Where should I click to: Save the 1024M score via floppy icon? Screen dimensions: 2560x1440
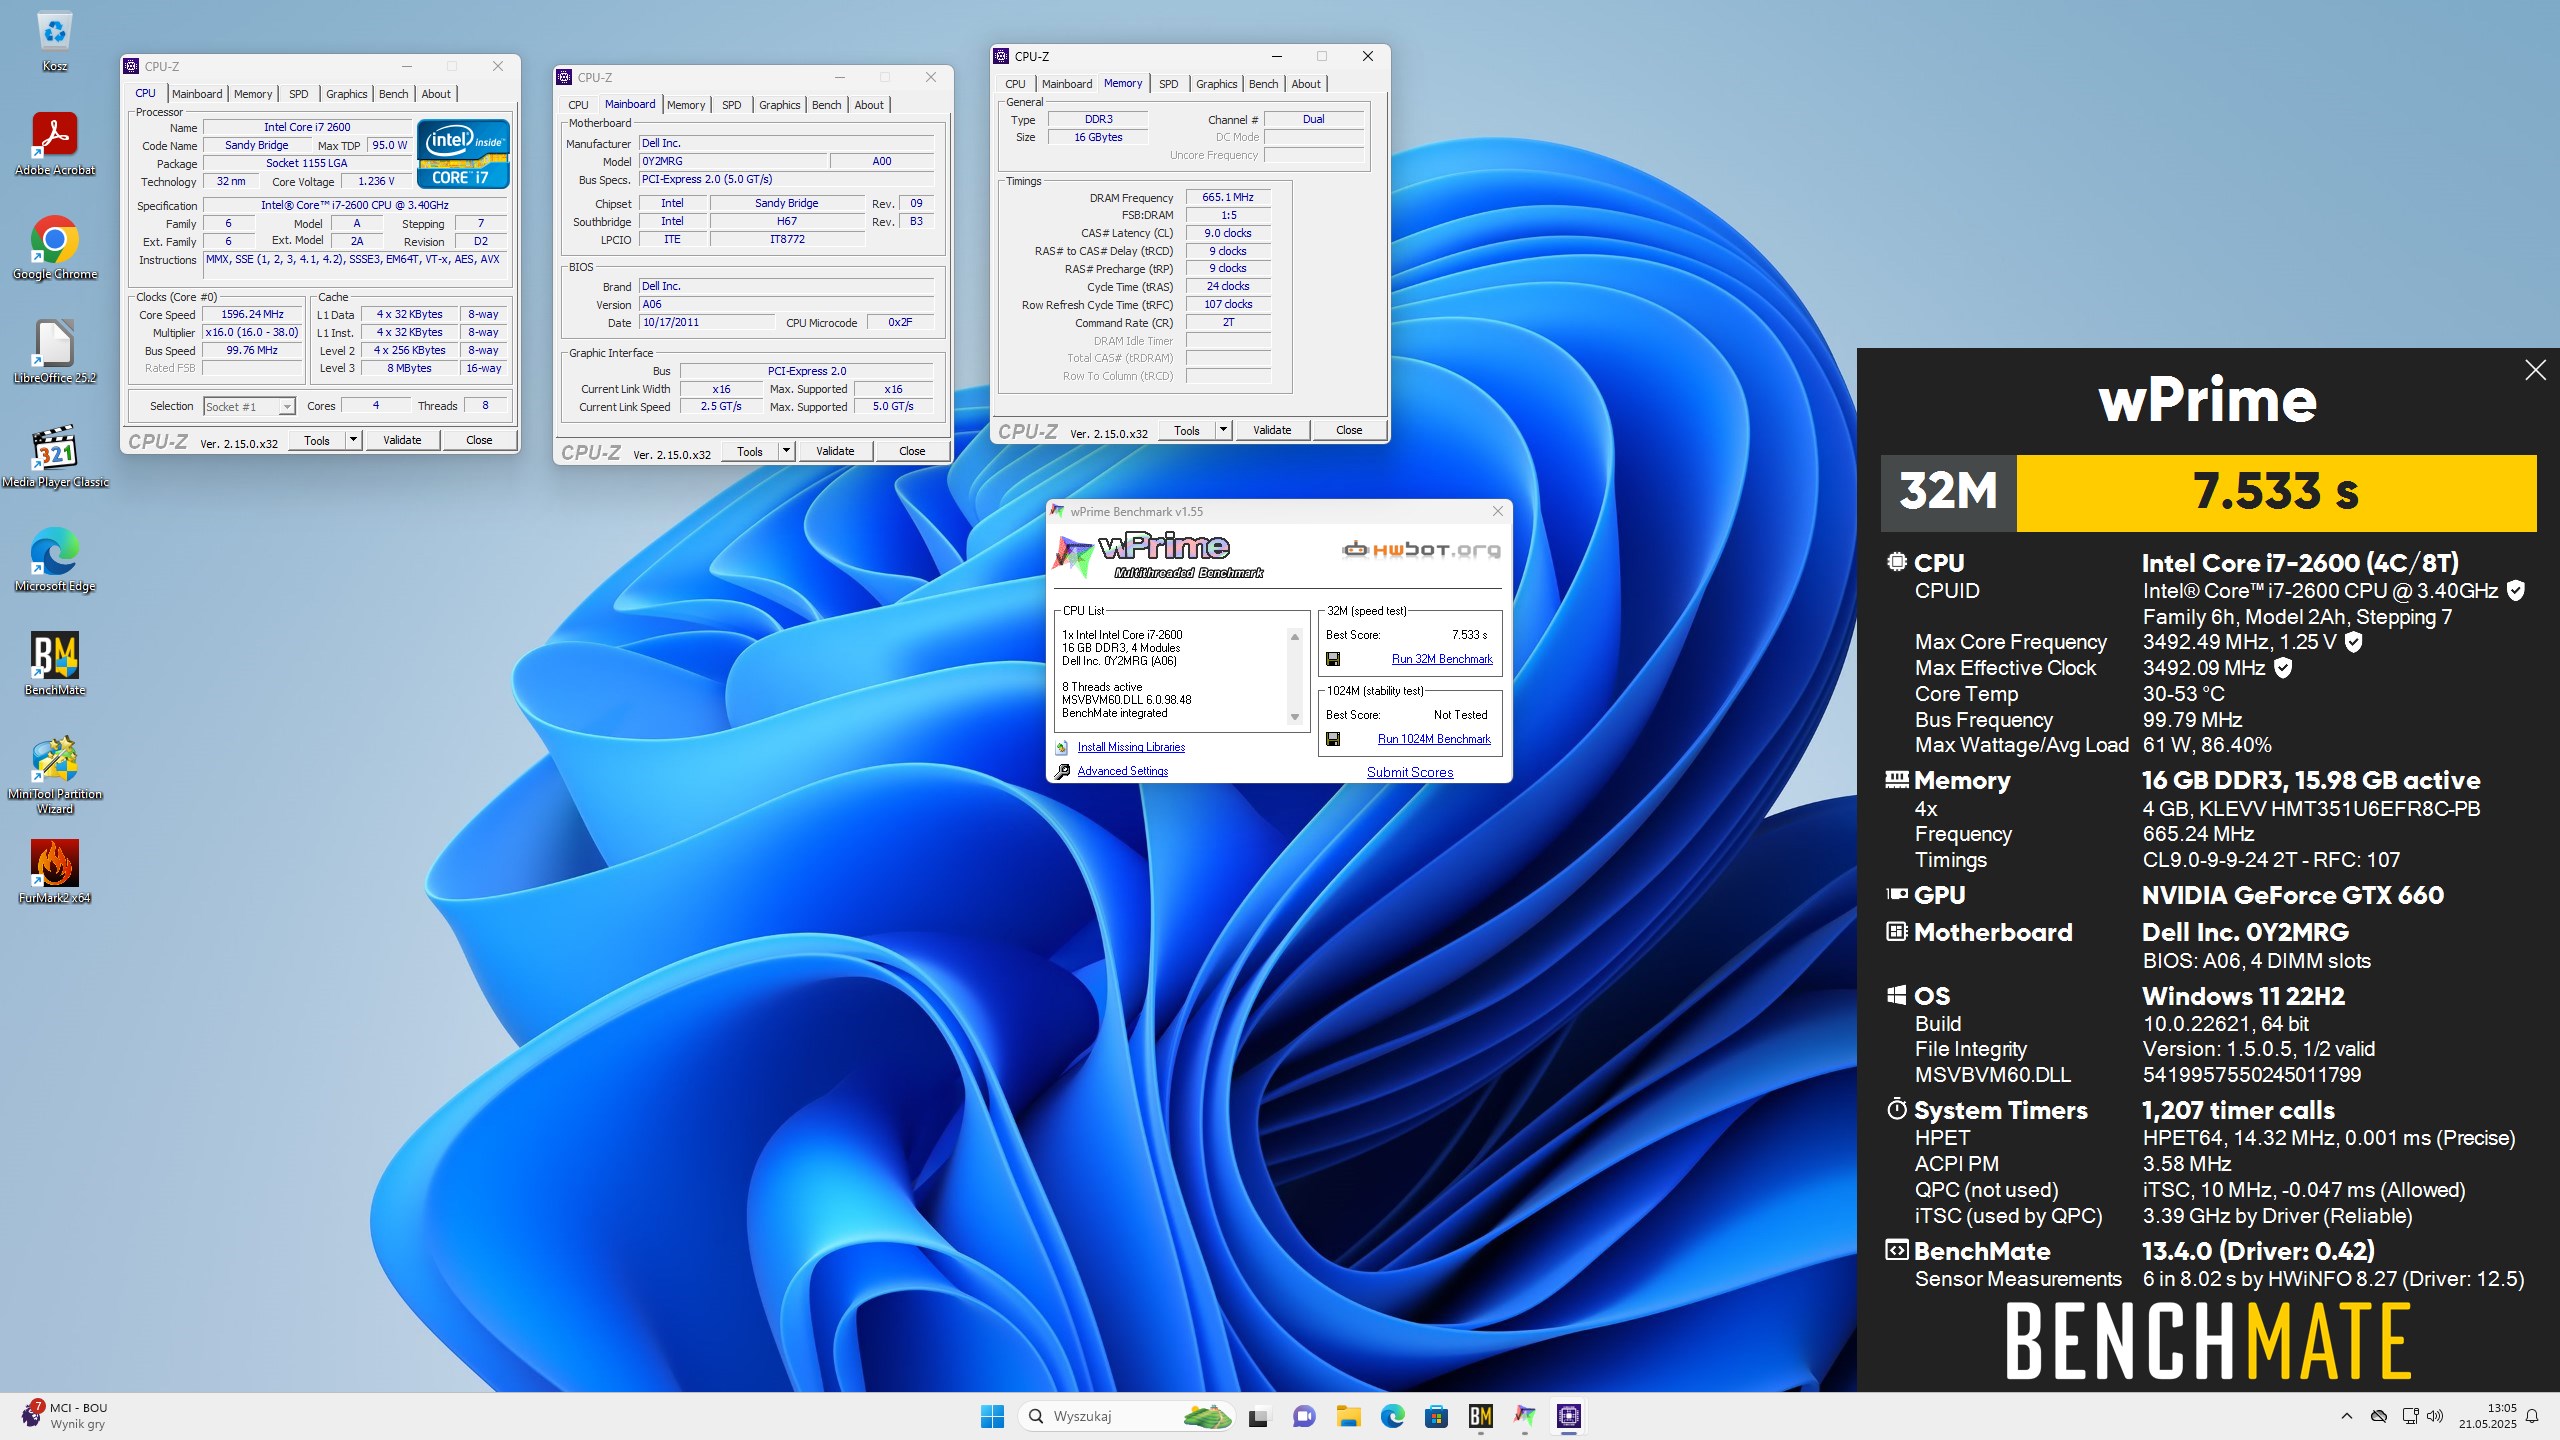[x=1333, y=739]
